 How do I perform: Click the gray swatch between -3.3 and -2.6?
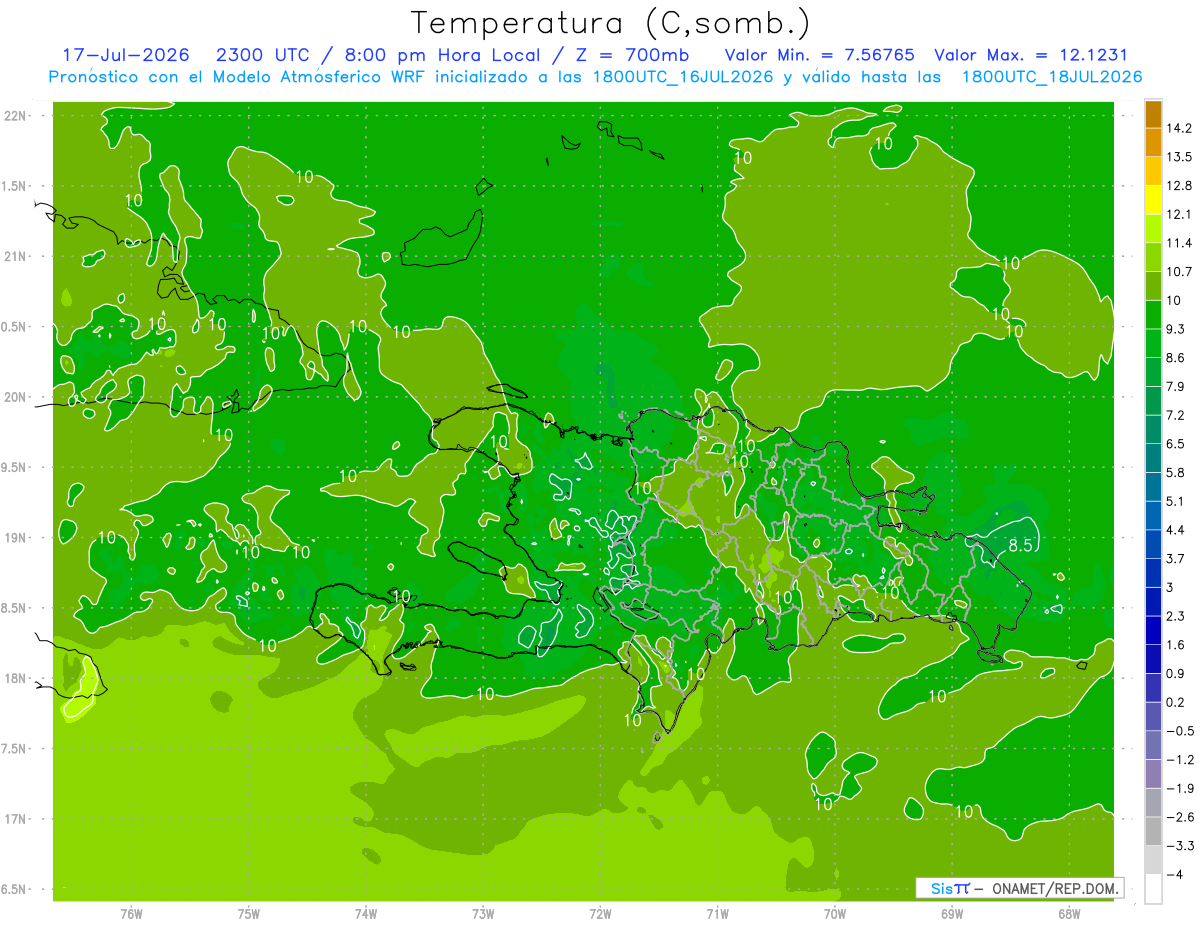coord(1153,831)
